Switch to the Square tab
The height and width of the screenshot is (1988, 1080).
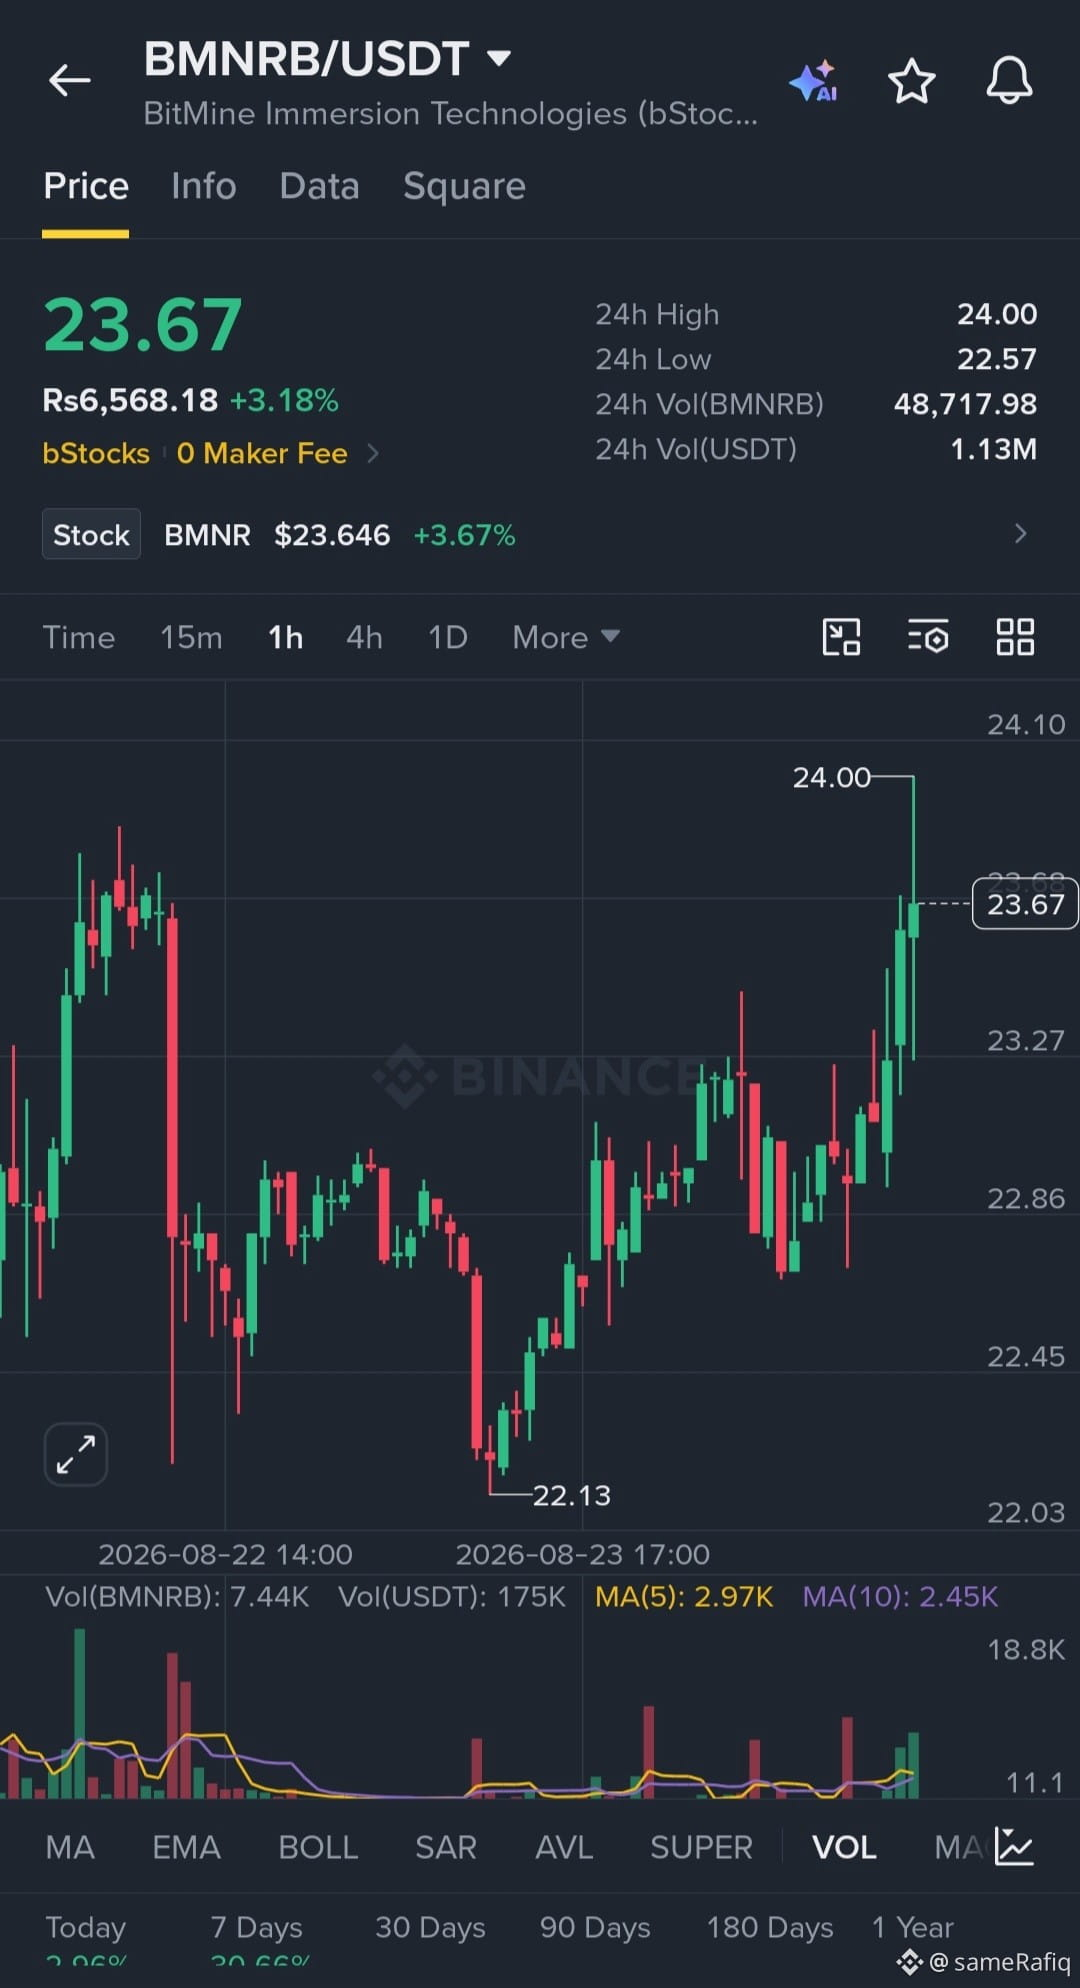464,186
